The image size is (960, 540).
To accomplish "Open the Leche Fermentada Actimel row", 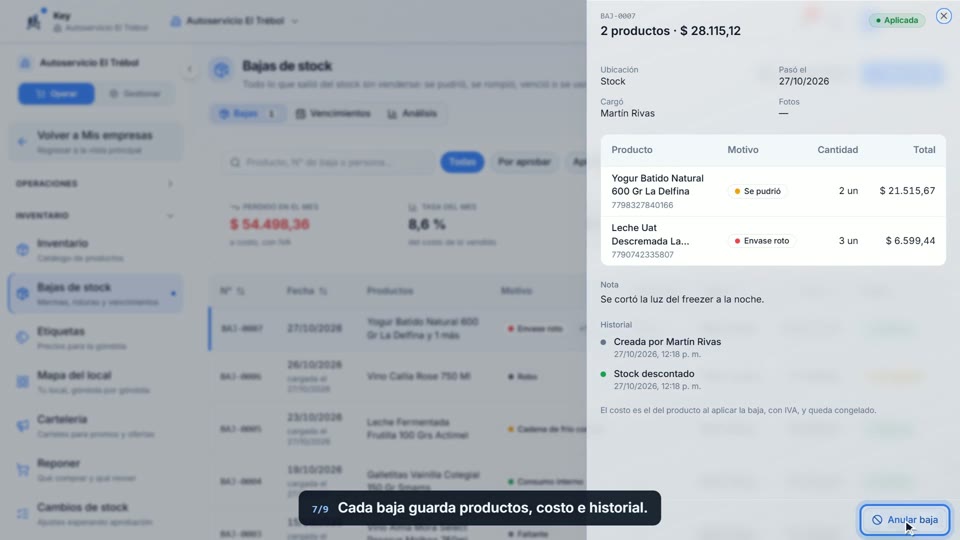I will tap(398, 429).
